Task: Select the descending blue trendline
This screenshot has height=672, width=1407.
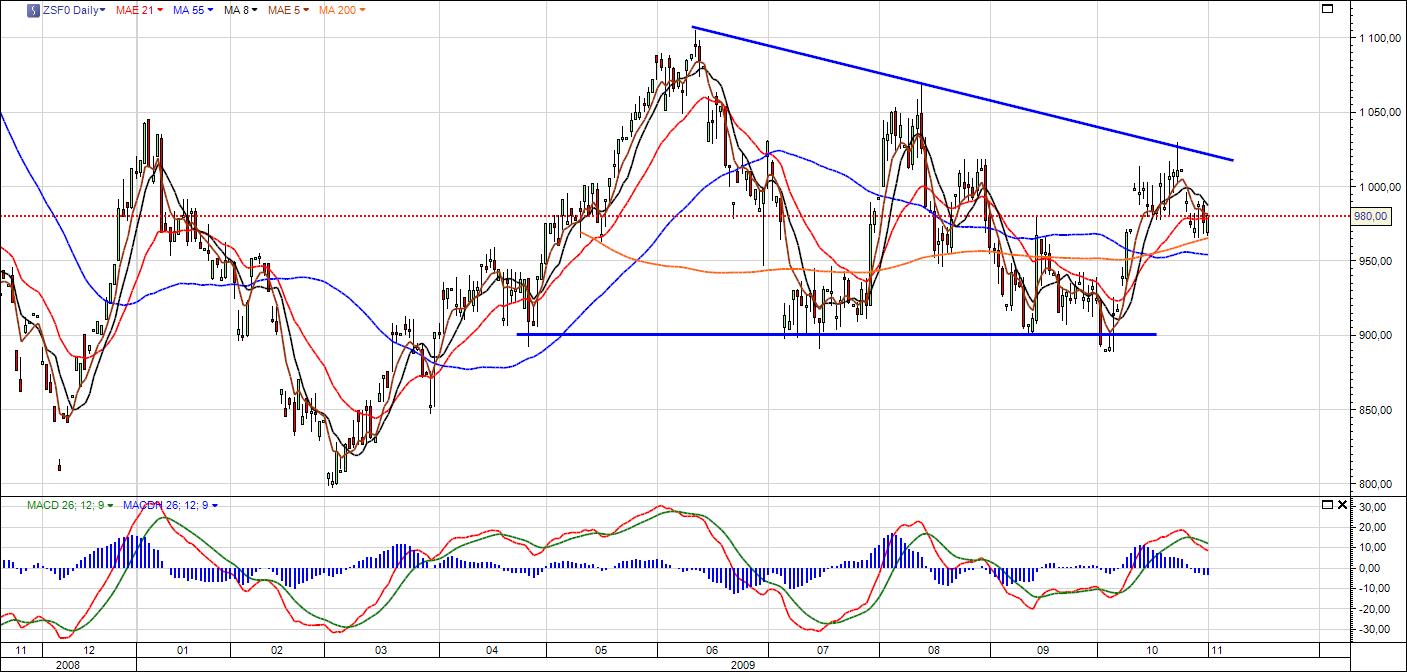Action: tap(960, 94)
